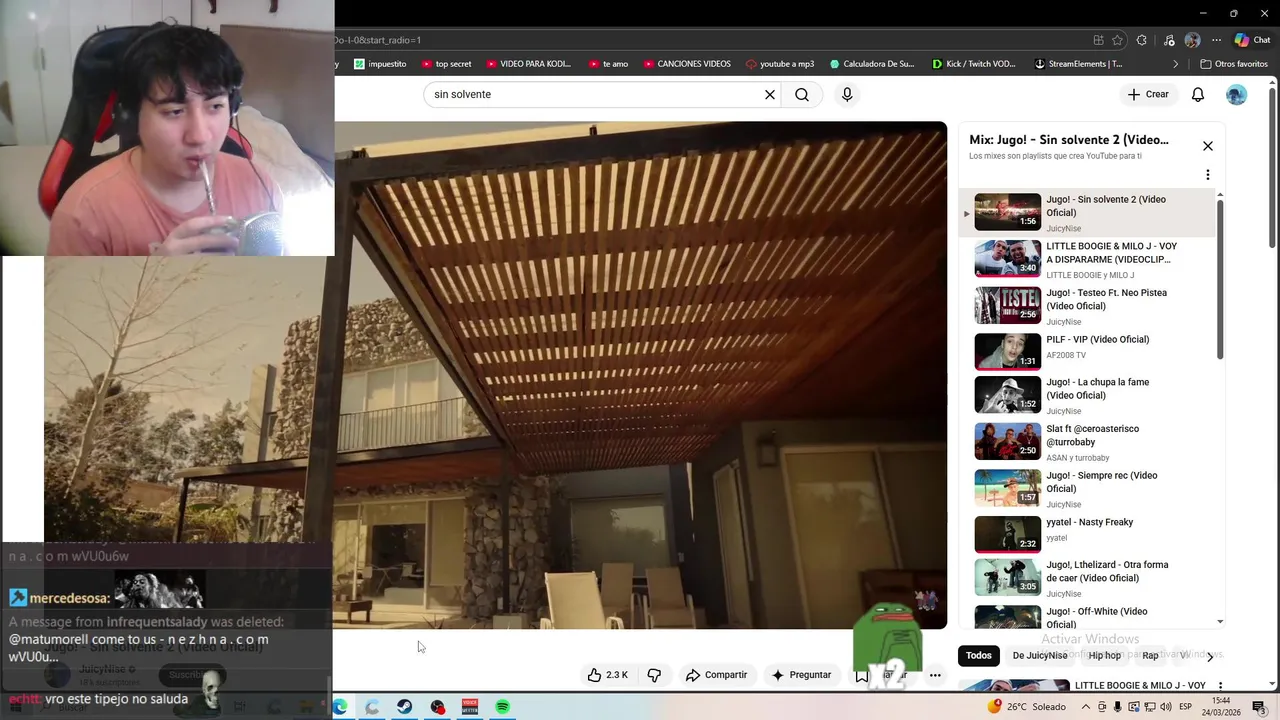Click playlist scrollbar down arrow
The width and height of the screenshot is (1280, 720).
(1220, 622)
